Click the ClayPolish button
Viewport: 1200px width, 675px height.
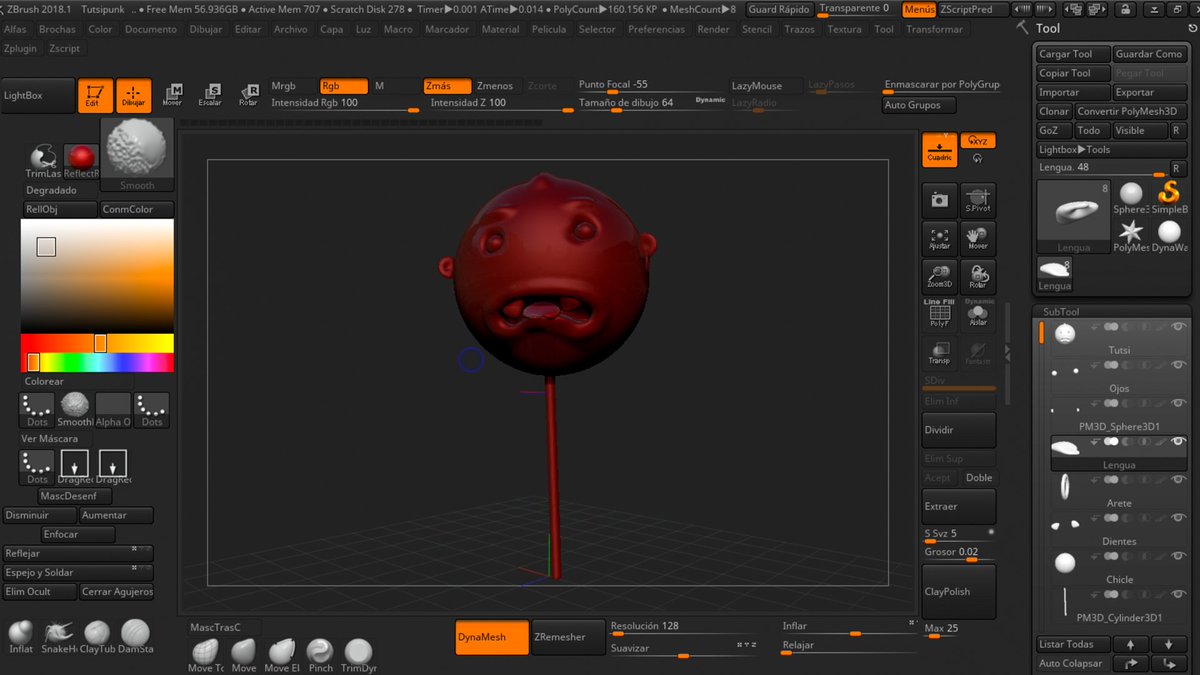pyautogui.click(x=959, y=591)
